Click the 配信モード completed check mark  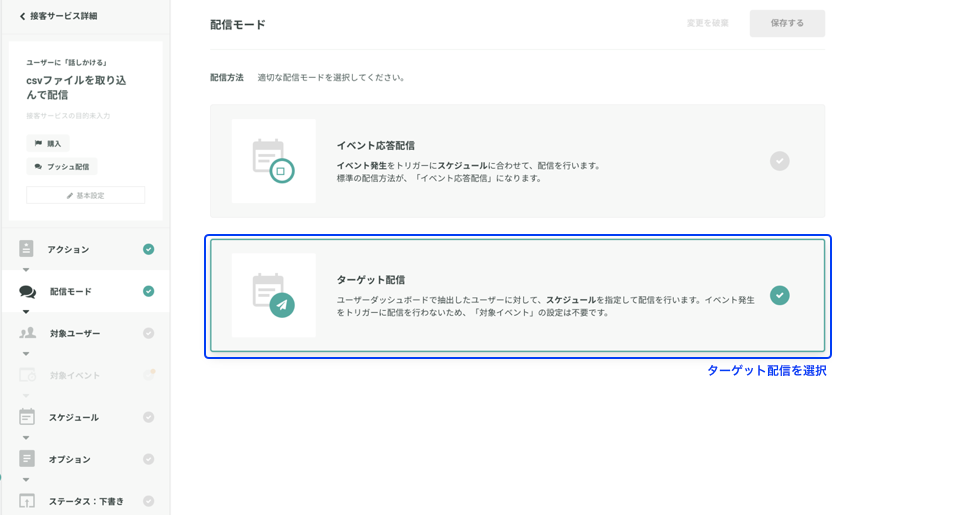coord(148,291)
